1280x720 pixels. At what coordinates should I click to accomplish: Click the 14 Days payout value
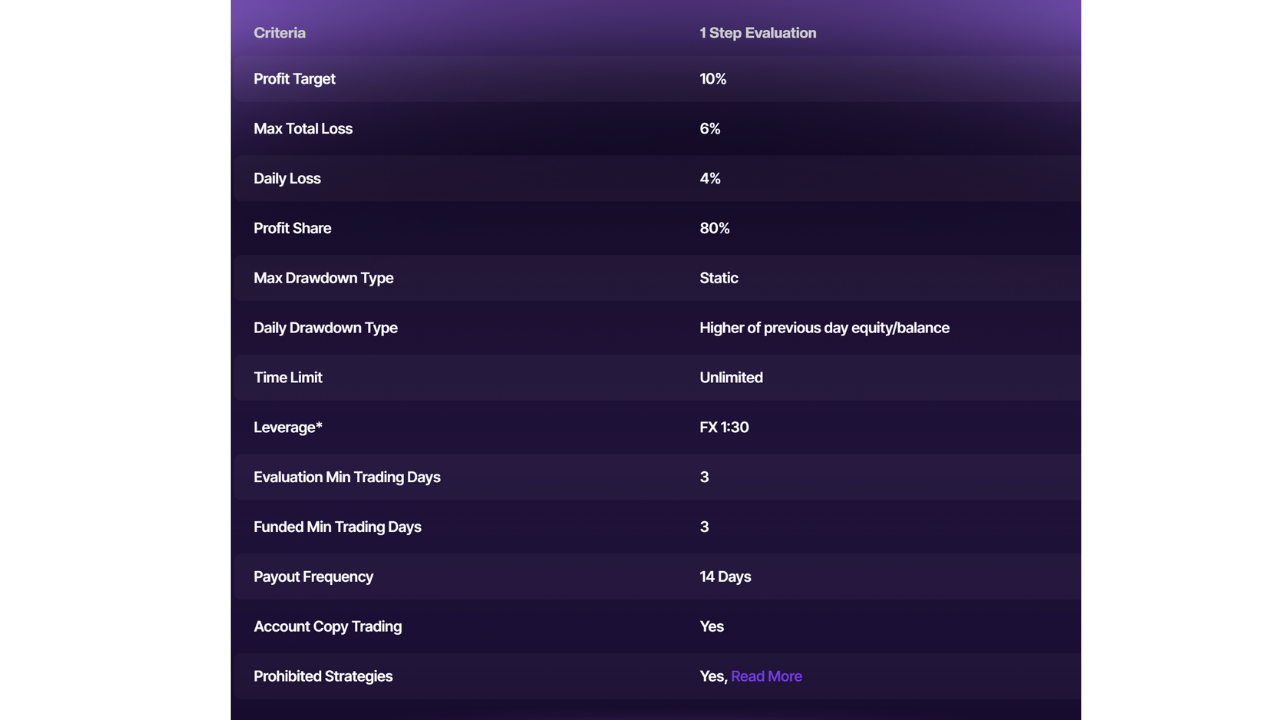point(725,577)
